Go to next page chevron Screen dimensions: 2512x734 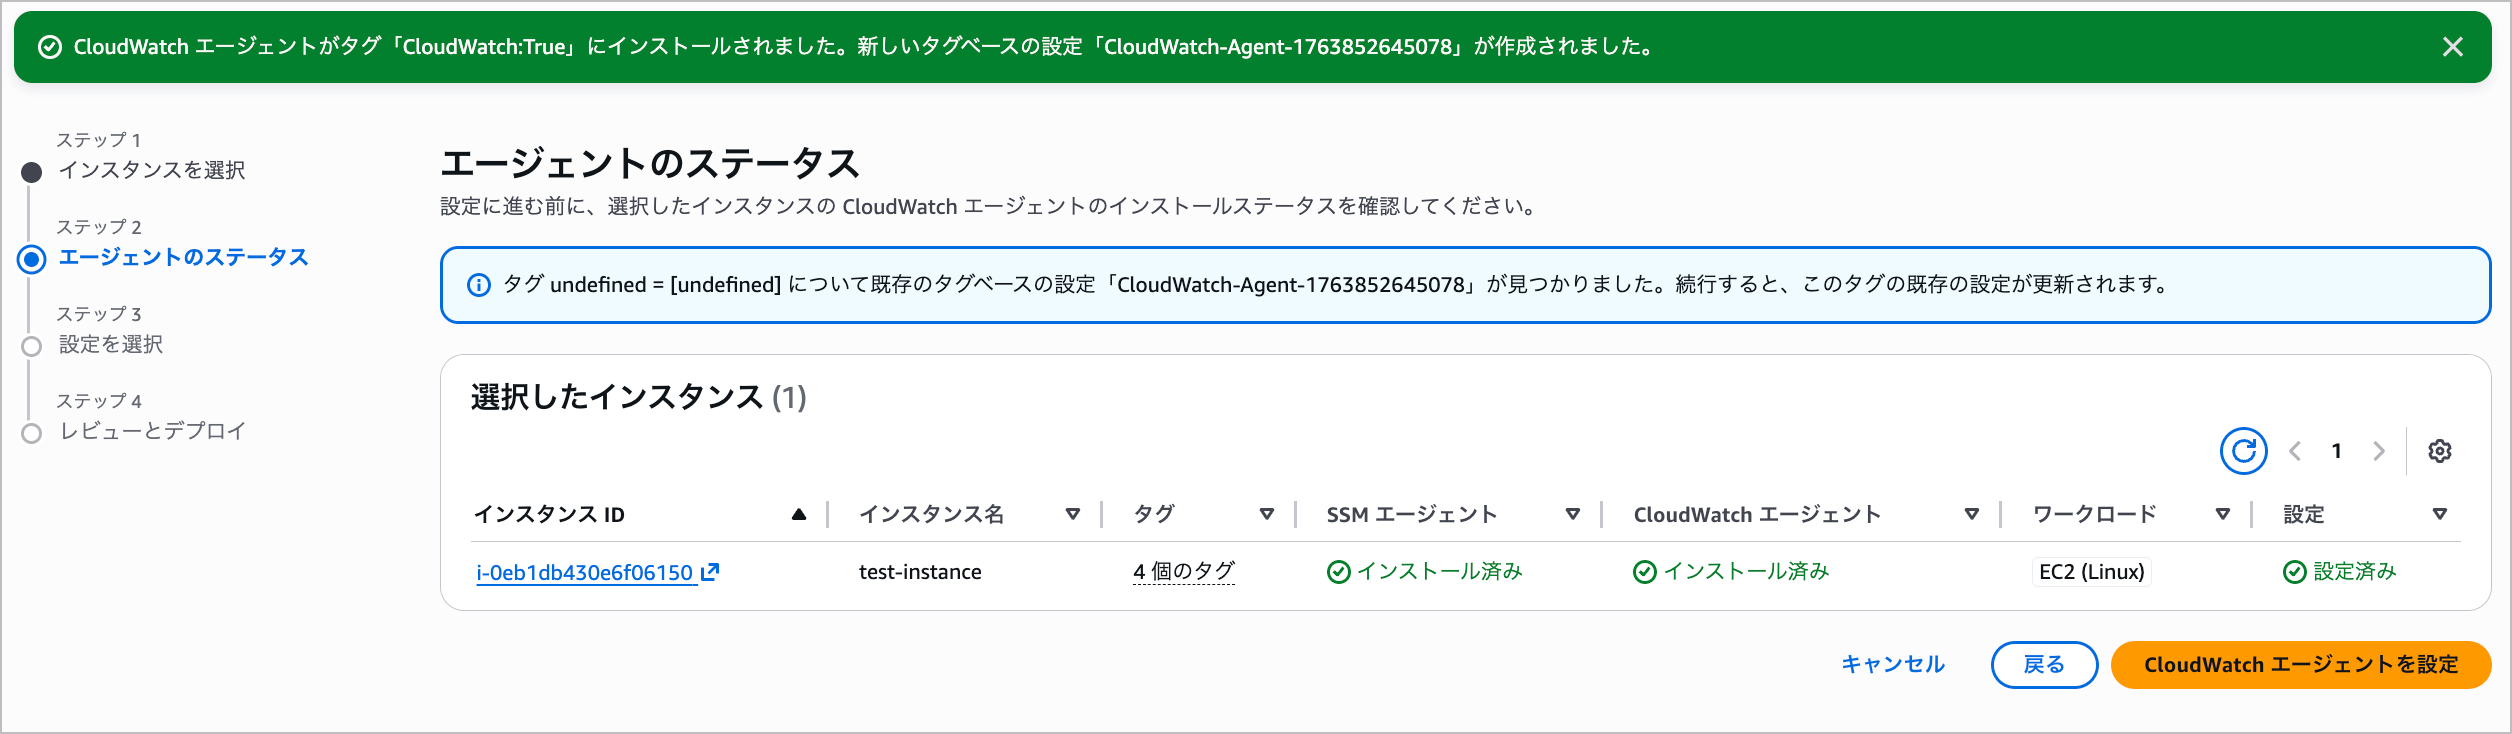click(x=2379, y=451)
